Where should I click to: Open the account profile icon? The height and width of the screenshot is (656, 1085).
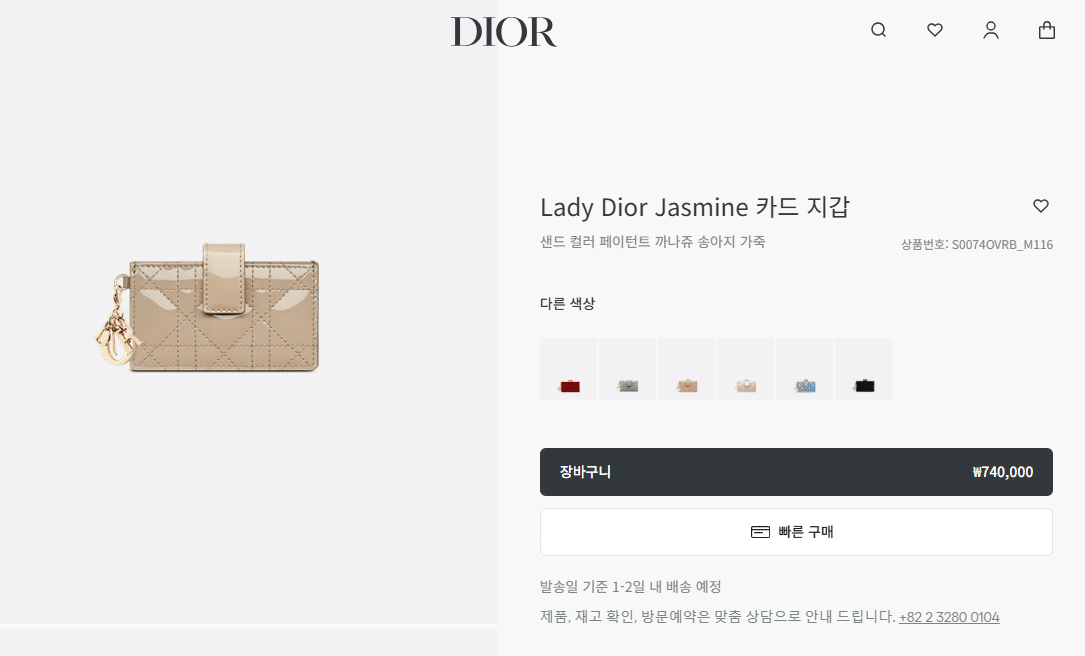(991, 30)
